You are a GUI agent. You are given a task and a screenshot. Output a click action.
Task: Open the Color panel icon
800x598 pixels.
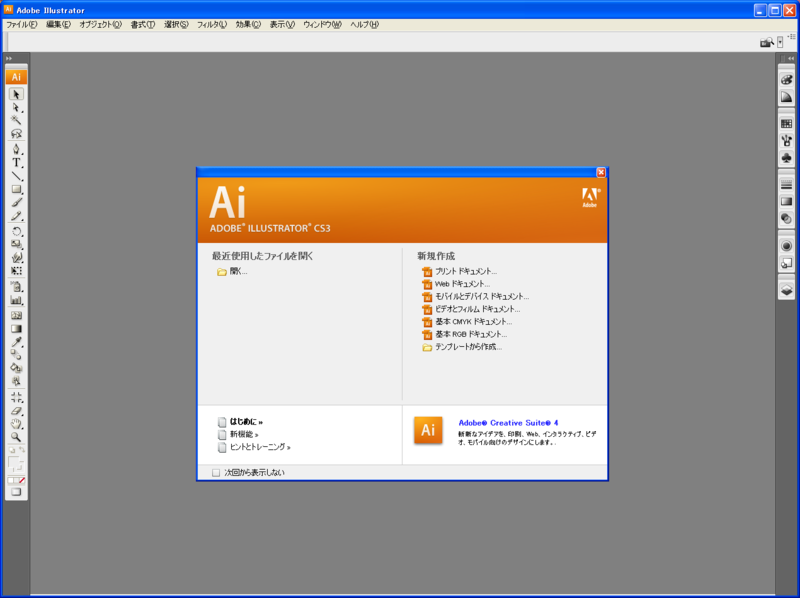coord(786,80)
